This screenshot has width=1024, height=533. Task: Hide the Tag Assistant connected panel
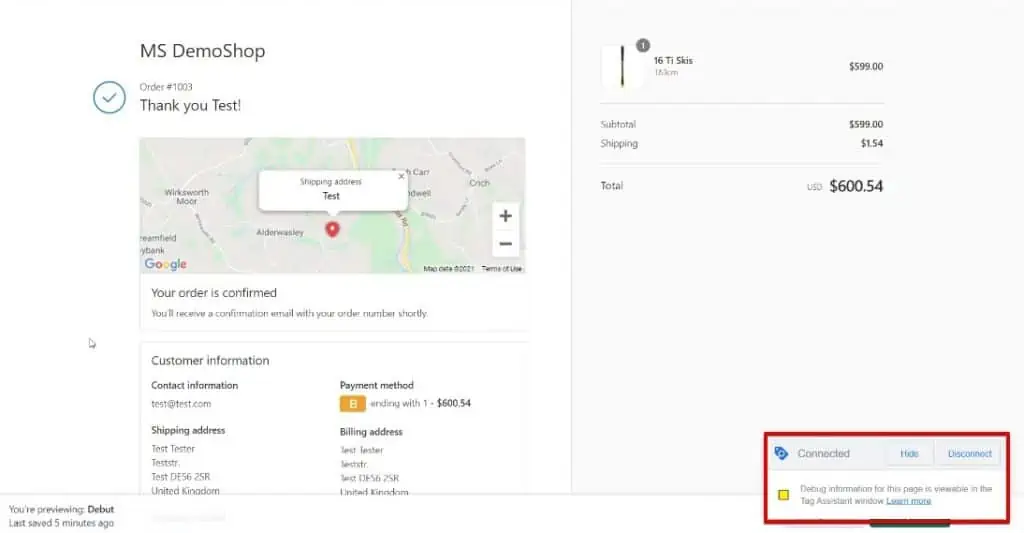(909, 453)
